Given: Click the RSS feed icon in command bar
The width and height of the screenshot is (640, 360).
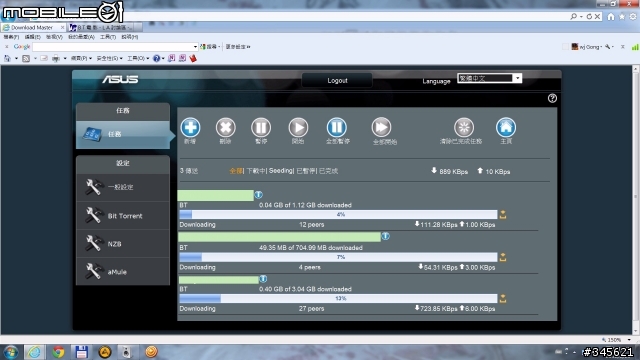Looking at the screenshot, I should [26, 58].
